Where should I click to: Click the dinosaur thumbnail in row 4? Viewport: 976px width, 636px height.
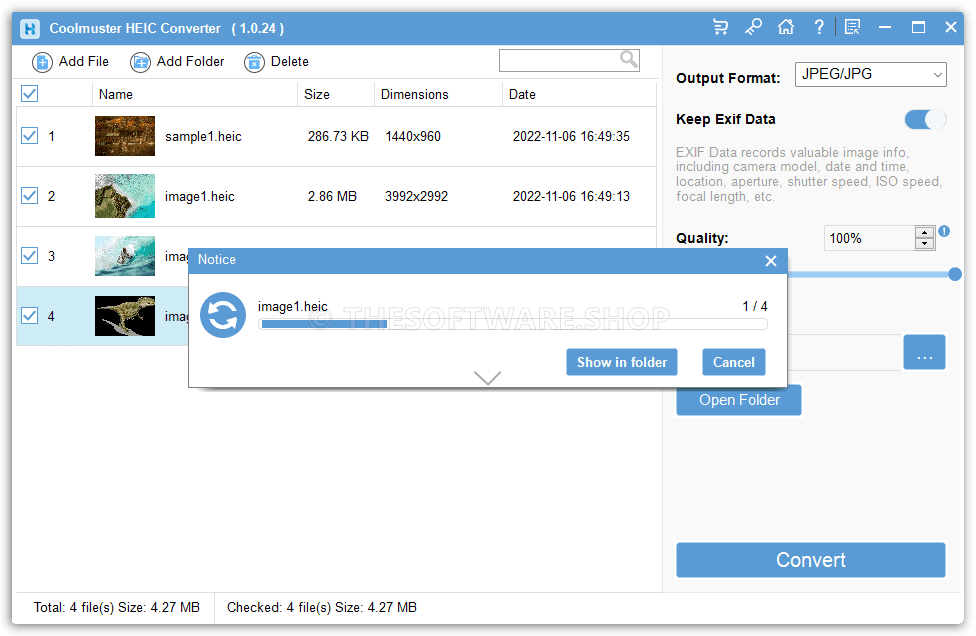(x=124, y=316)
